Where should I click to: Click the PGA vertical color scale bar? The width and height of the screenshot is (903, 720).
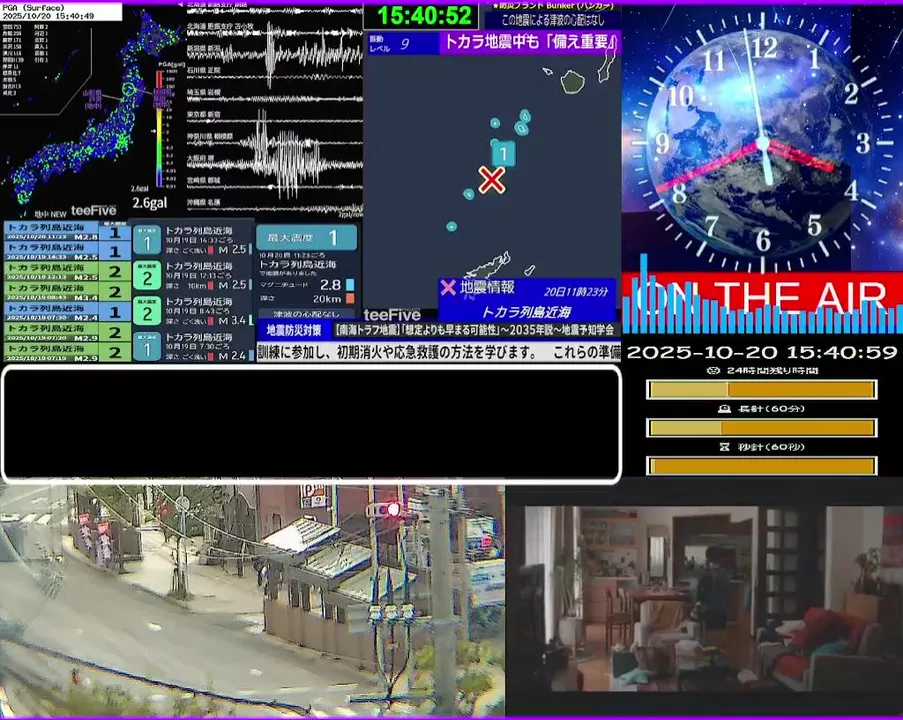click(x=159, y=129)
